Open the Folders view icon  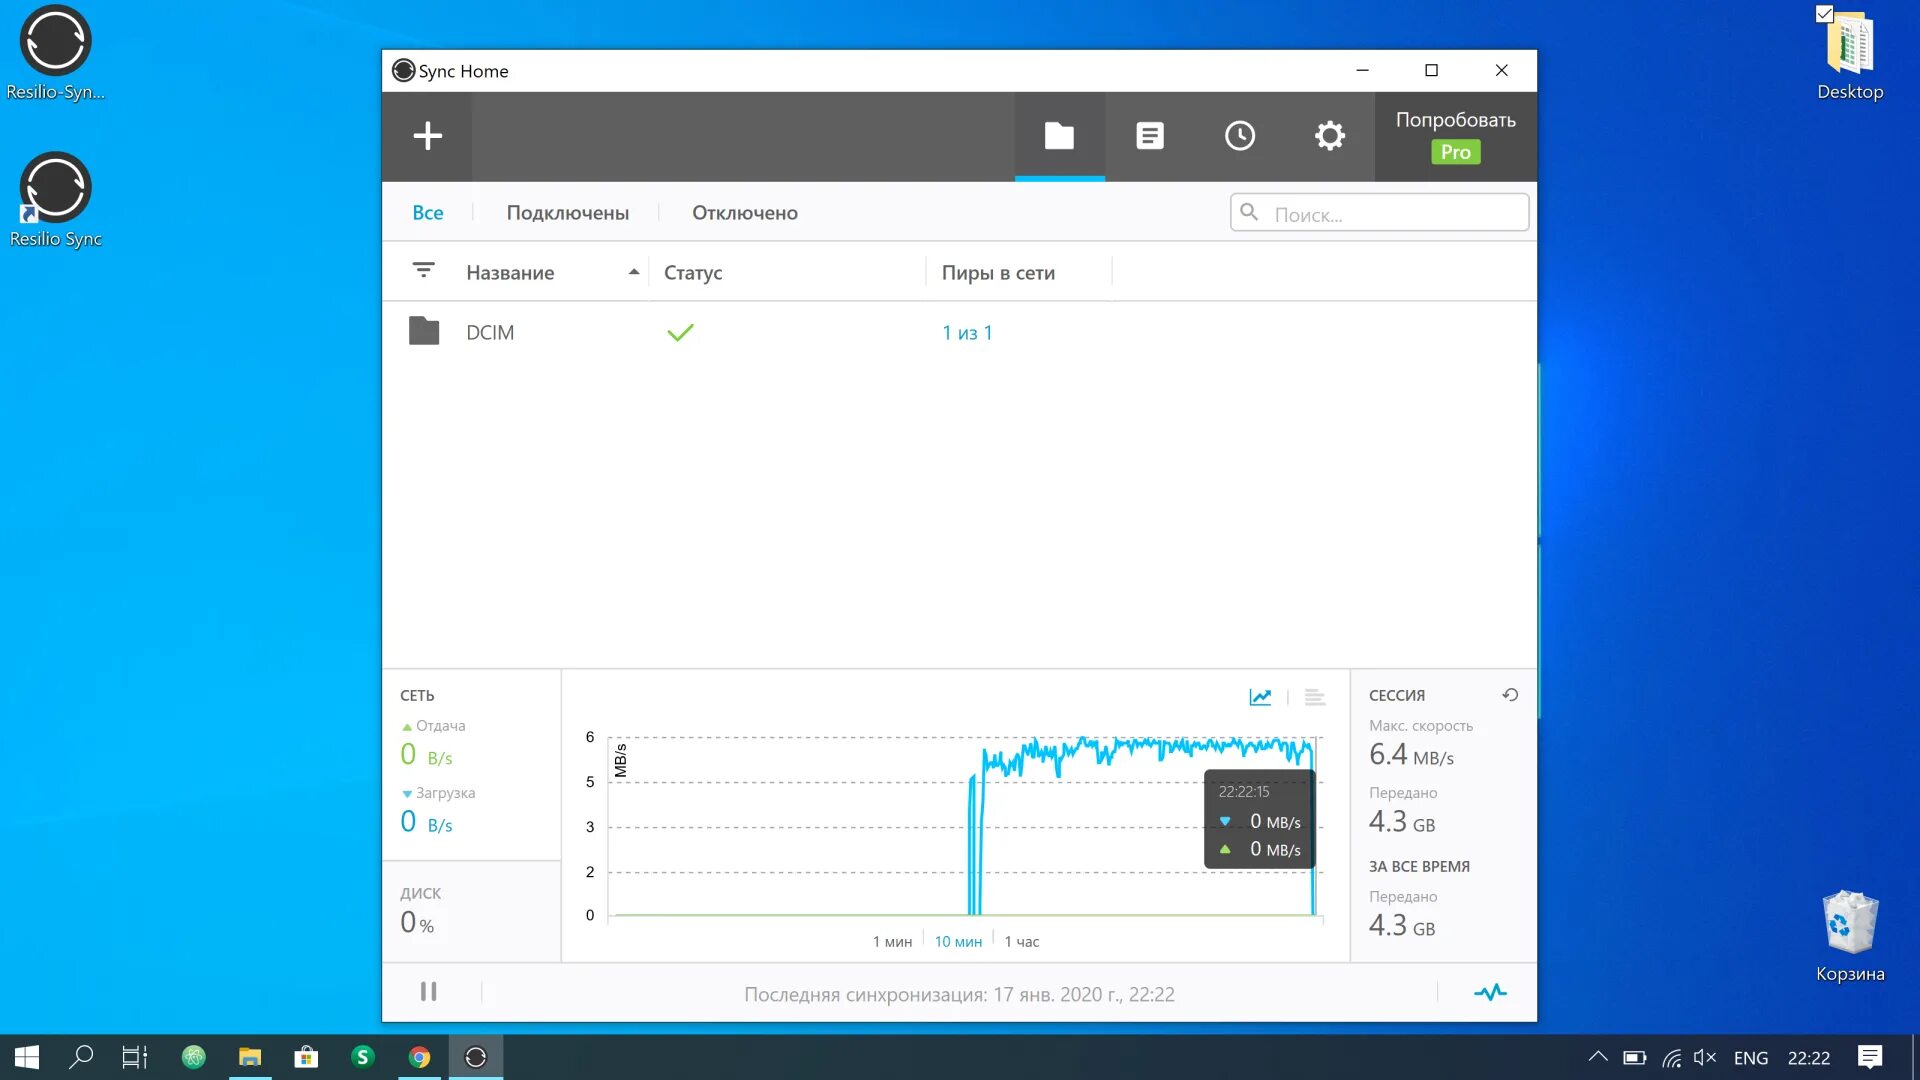click(x=1059, y=136)
